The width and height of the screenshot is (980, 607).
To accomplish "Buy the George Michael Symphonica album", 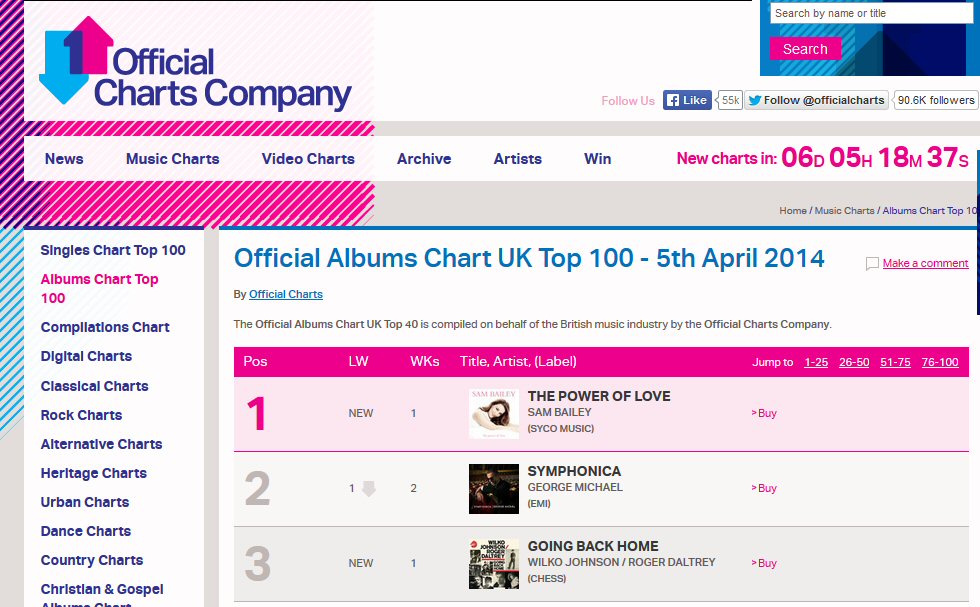I will click(x=764, y=488).
